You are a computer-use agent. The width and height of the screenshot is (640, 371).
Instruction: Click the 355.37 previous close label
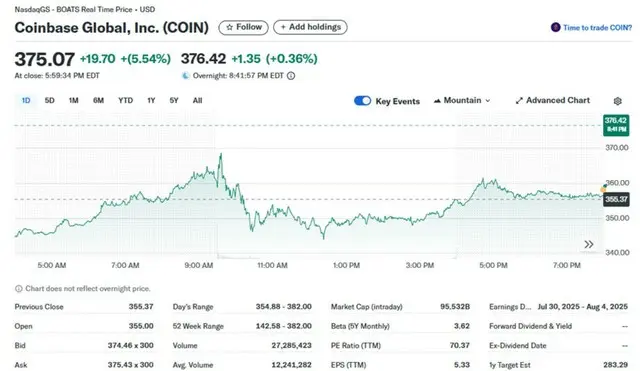(616, 199)
